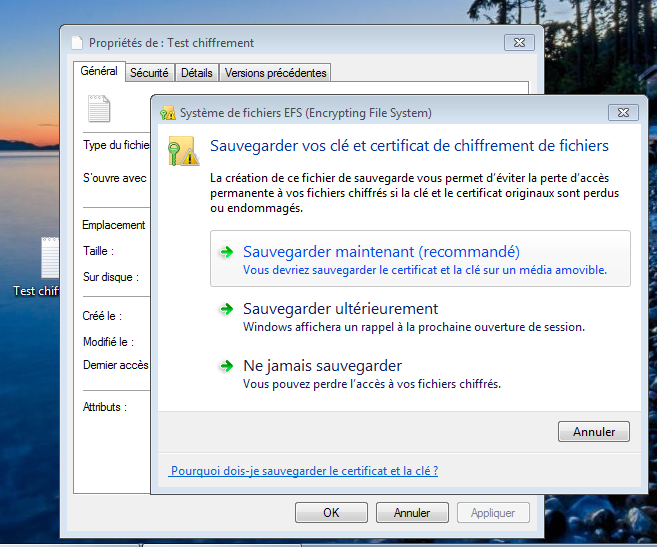Close the Propriétés de Test chiffrement window
Viewport: 657px width, 547px height.
click(517, 42)
